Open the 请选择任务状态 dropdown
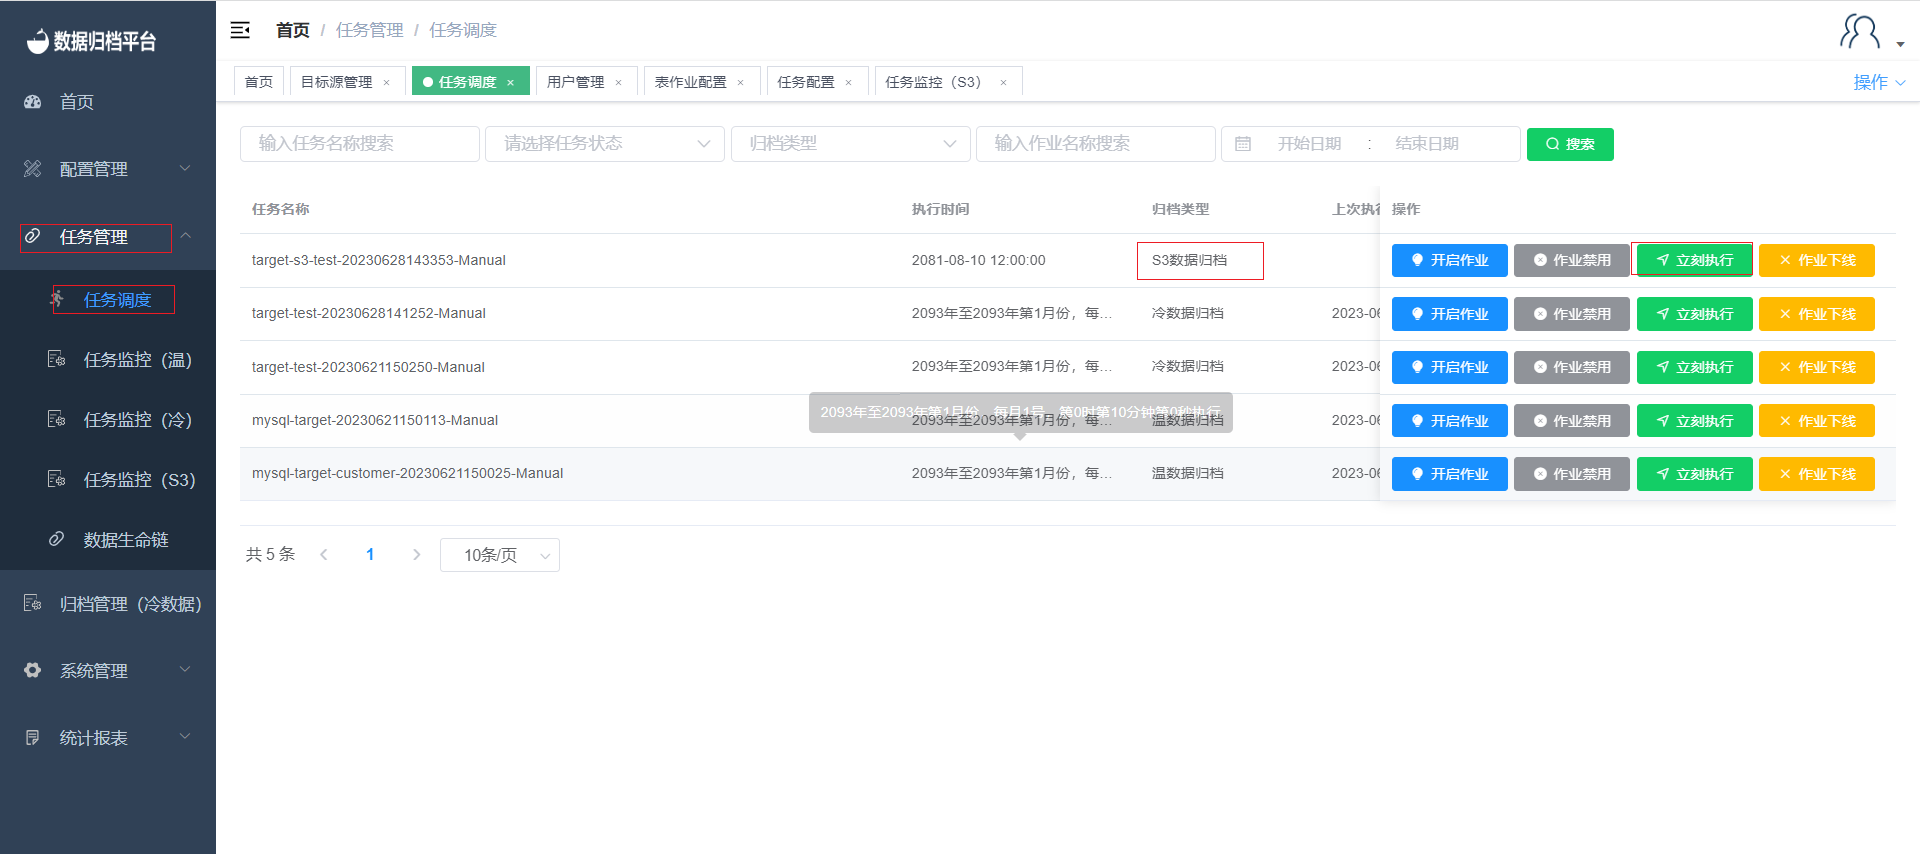The width and height of the screenshot is (1920, 854). pyautogui.click(x=605, y=144)
